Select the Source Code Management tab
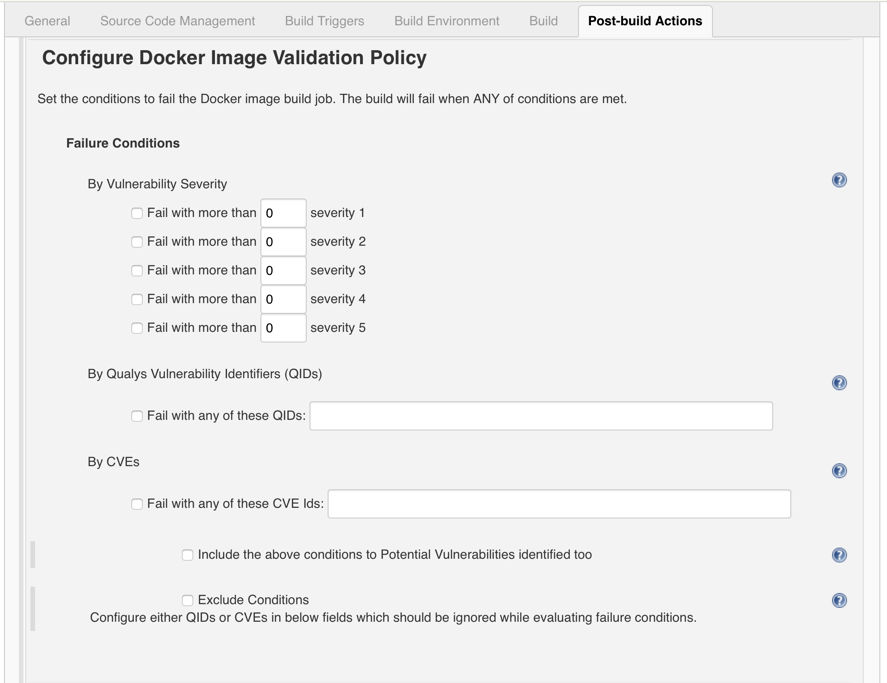The width and height of the screenshot is (887, 683). point(176,20)
